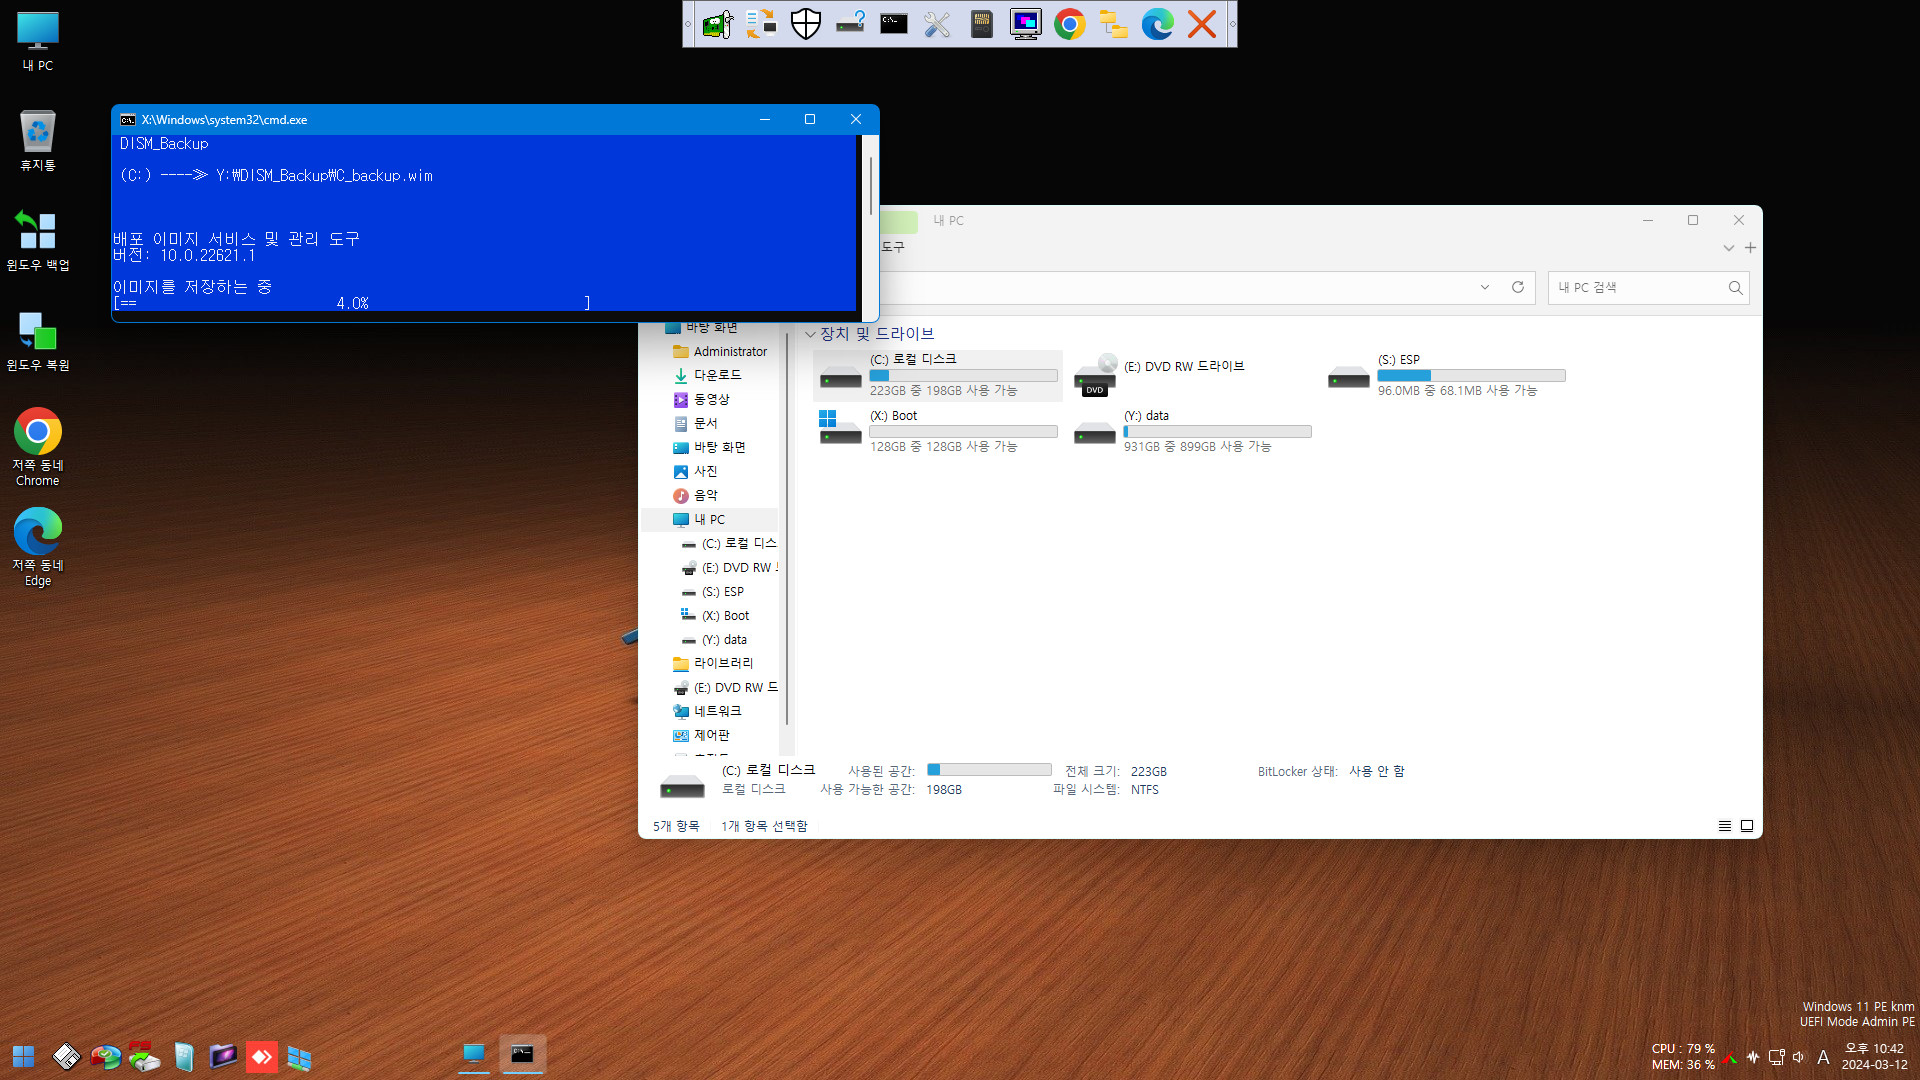This screenshot has width=1920, height=1080.
Task: Select the 저쪽 동네 Edge desktop shortcut
Action: (38, 547)
